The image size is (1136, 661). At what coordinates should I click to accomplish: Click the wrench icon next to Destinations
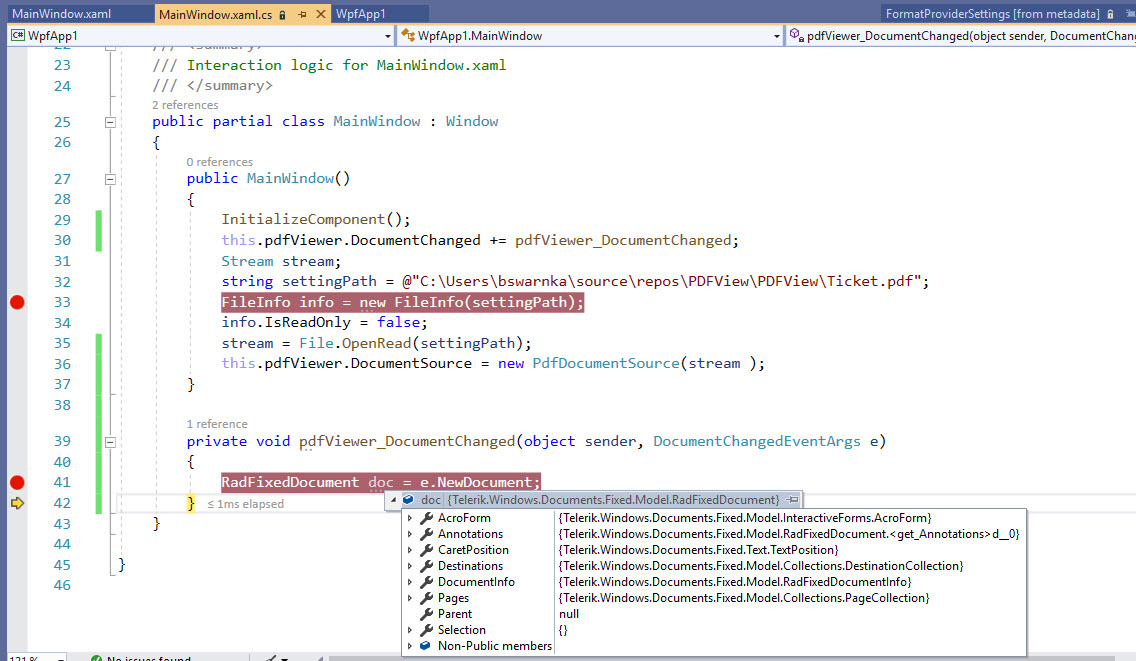click(x=427, y=566)
